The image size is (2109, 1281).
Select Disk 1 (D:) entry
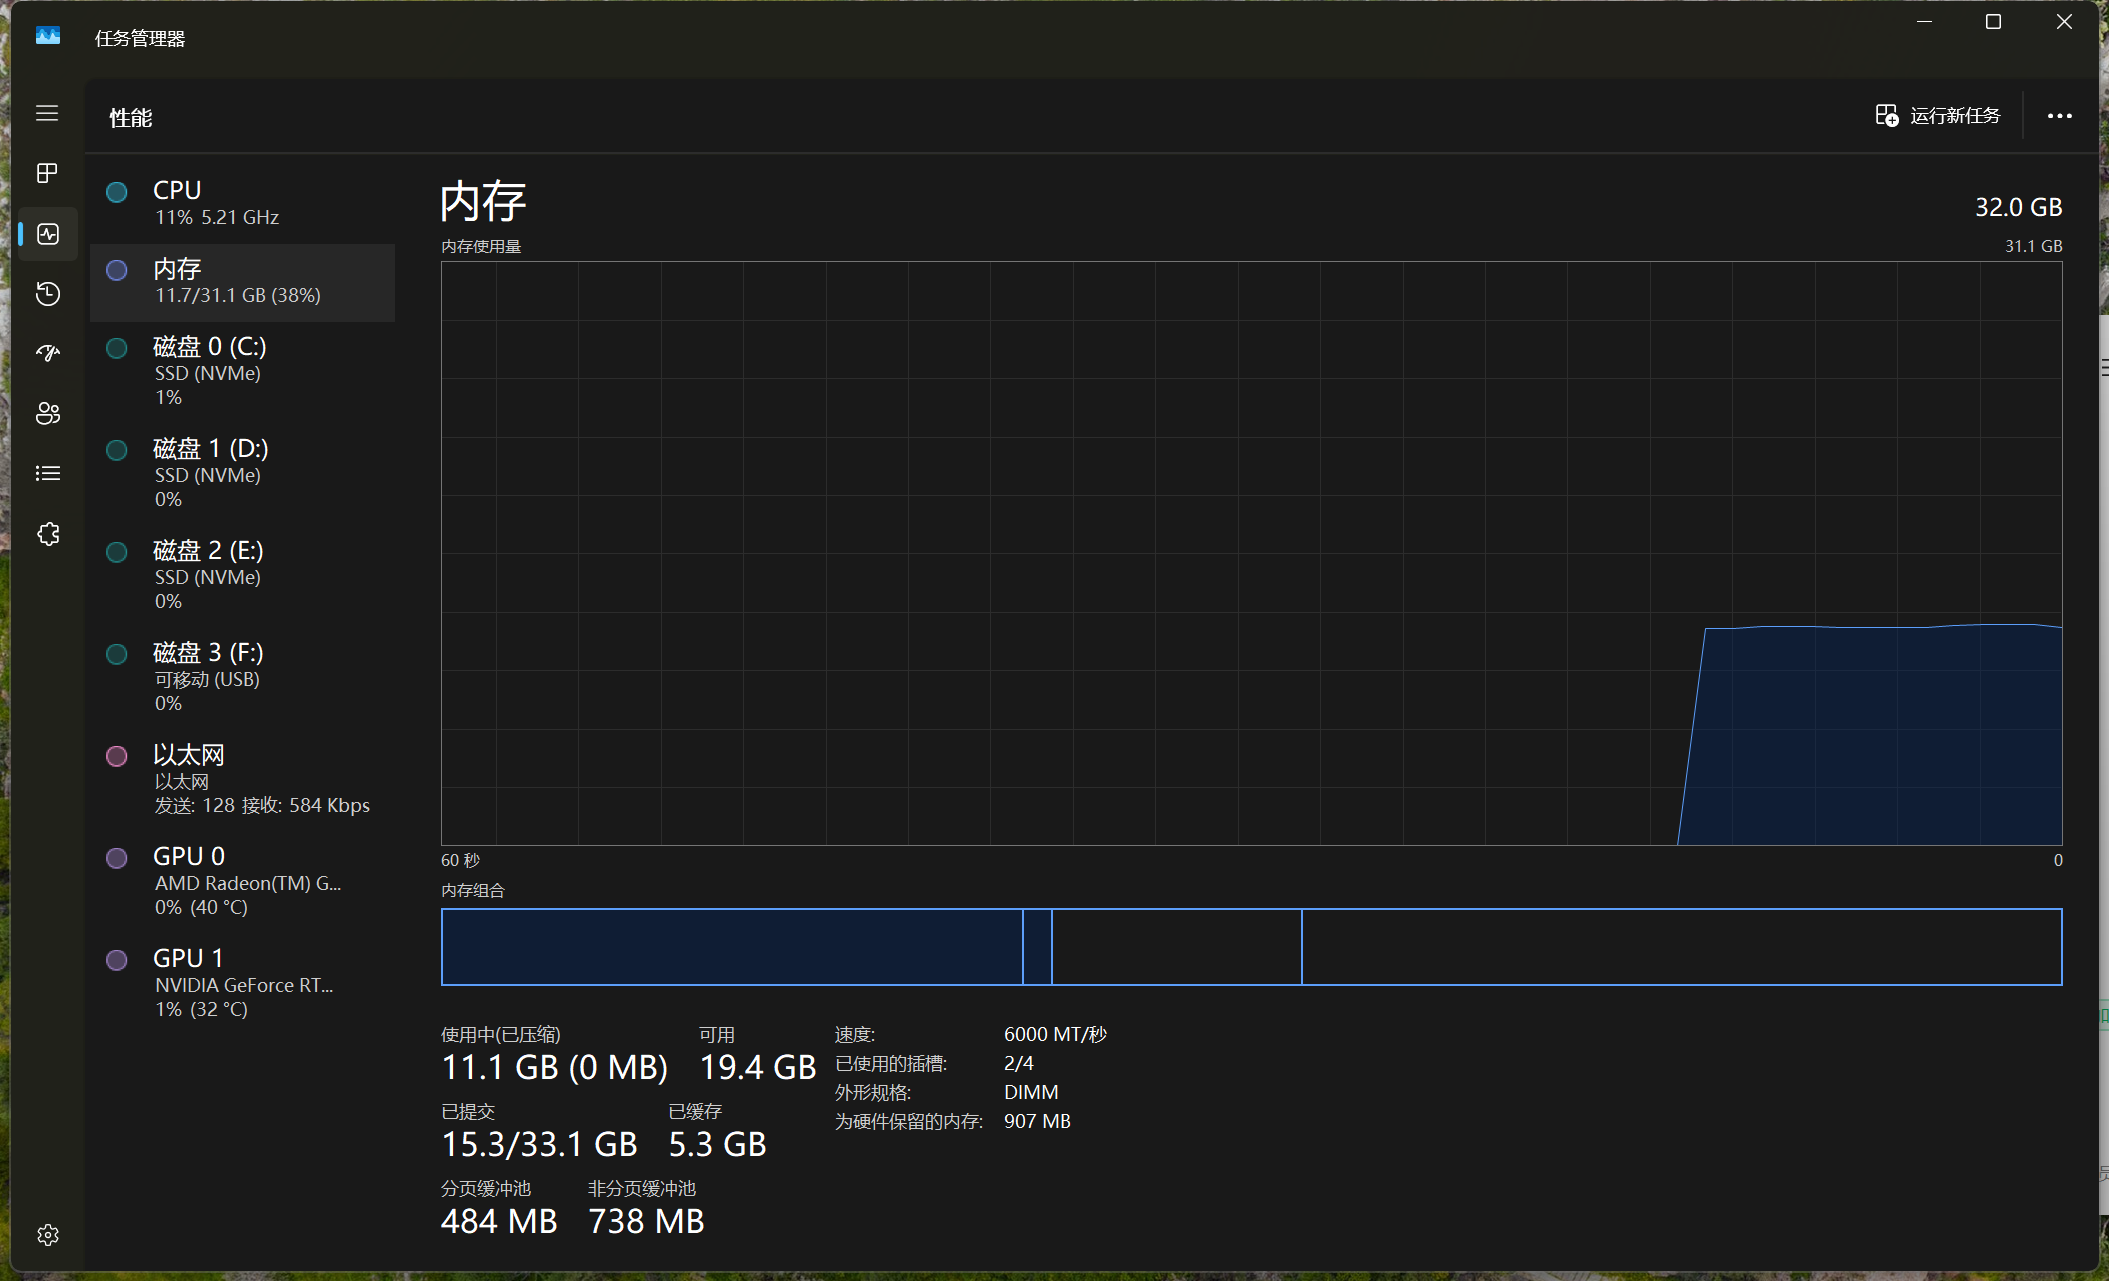coord(242,473)
